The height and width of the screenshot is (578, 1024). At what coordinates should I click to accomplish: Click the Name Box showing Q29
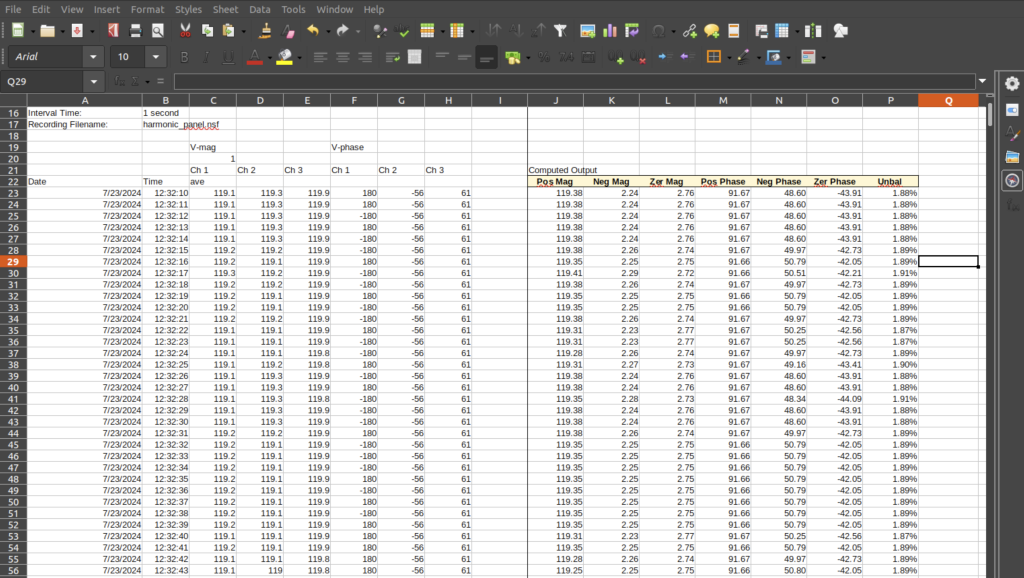pos(40,79)
